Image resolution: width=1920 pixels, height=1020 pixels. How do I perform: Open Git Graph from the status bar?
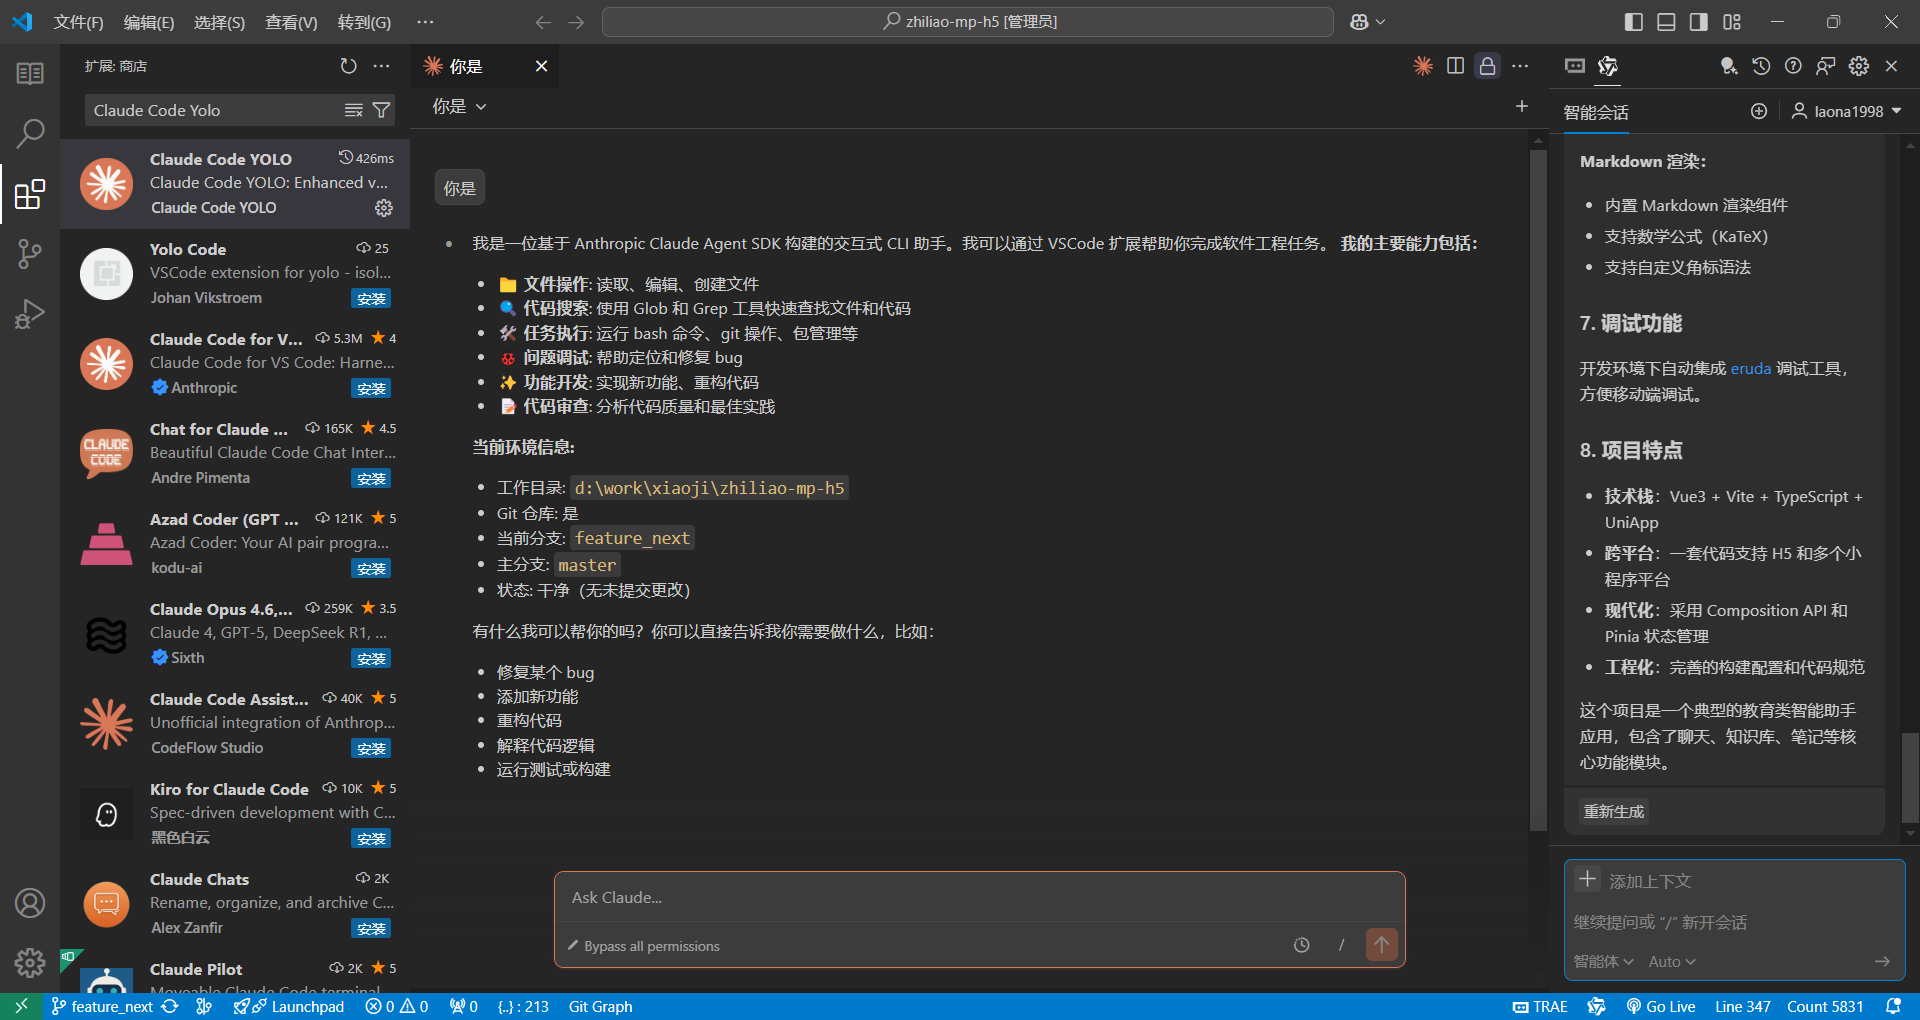599,1006
